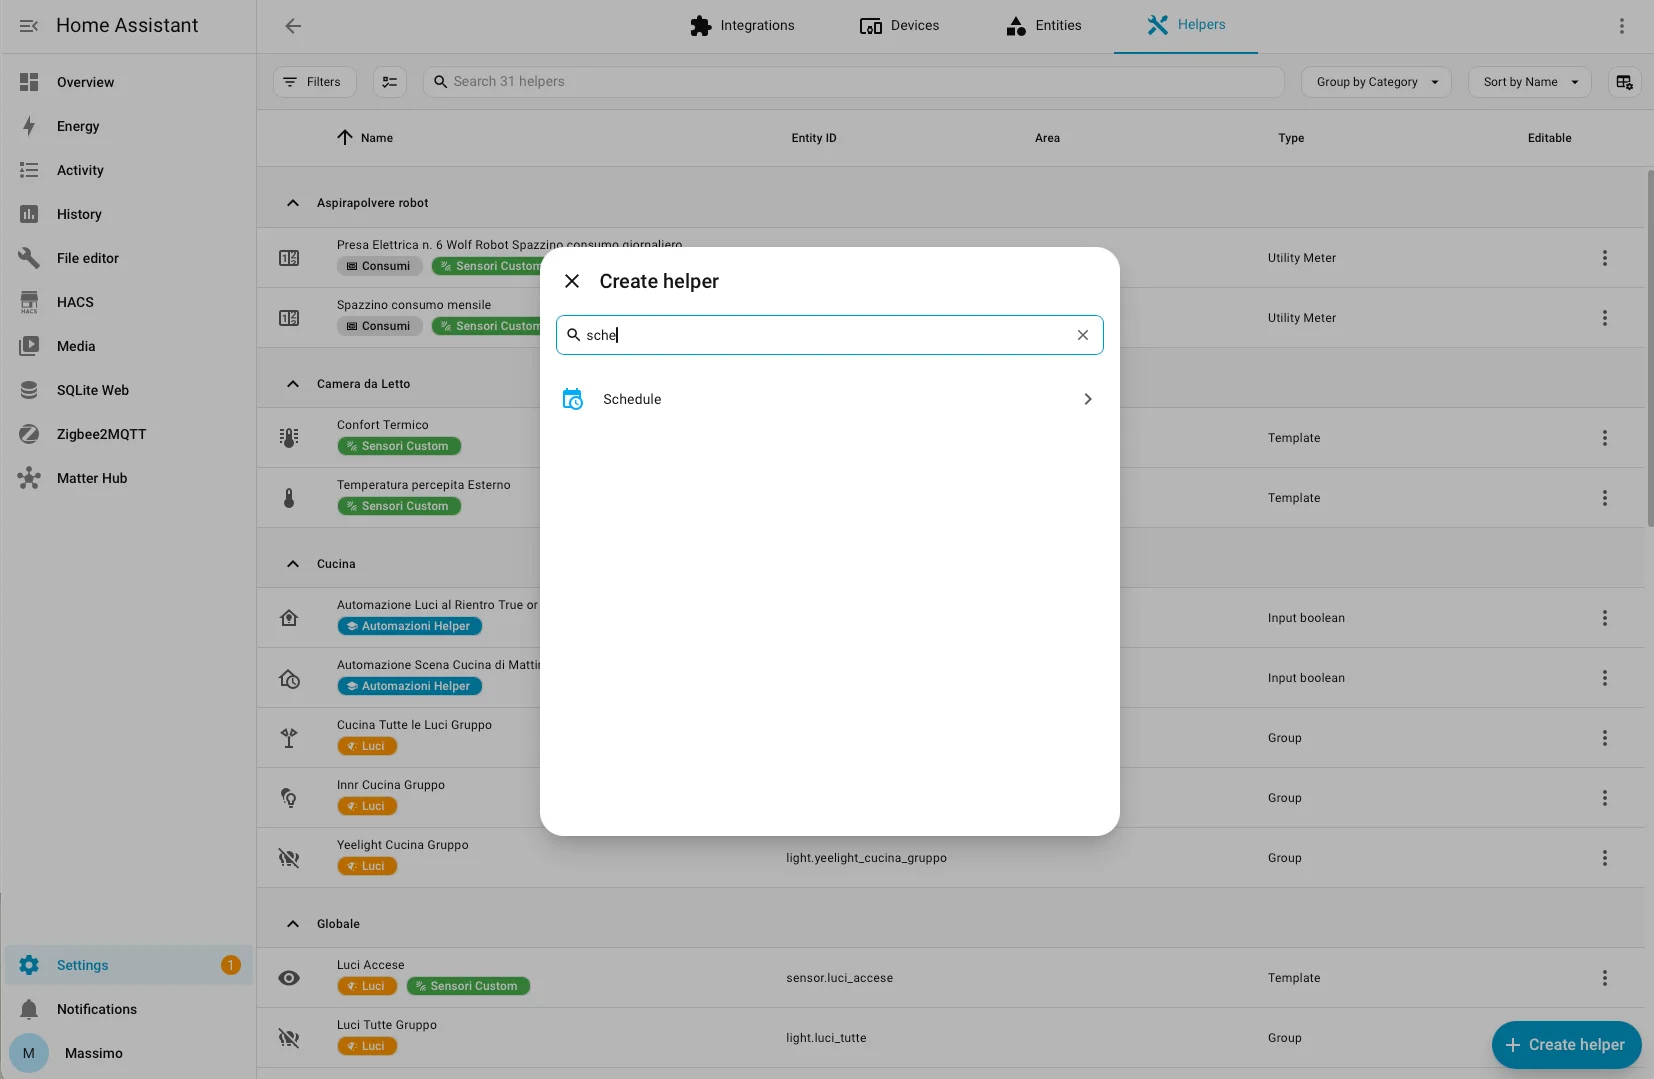The height and width of the screenshot is (1079, 1654).
Task: Open File editor add-on
Action: click(x=128, y=258)
